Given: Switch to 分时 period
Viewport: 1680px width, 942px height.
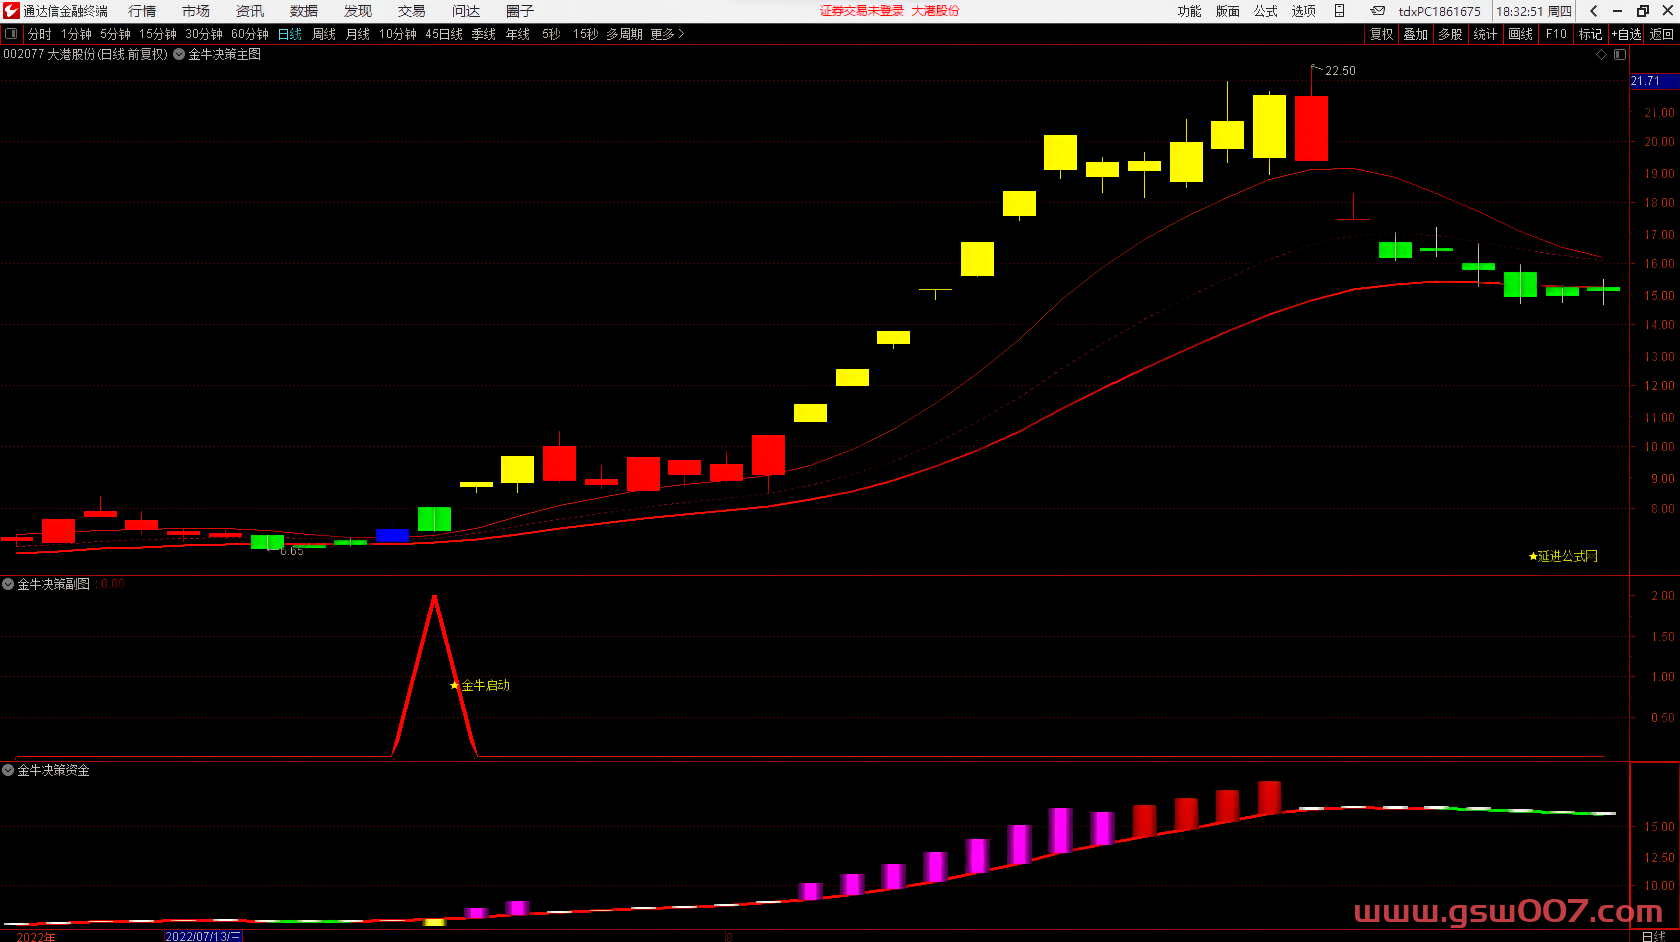Looking at the screenshot, I should tap(39, 34).
